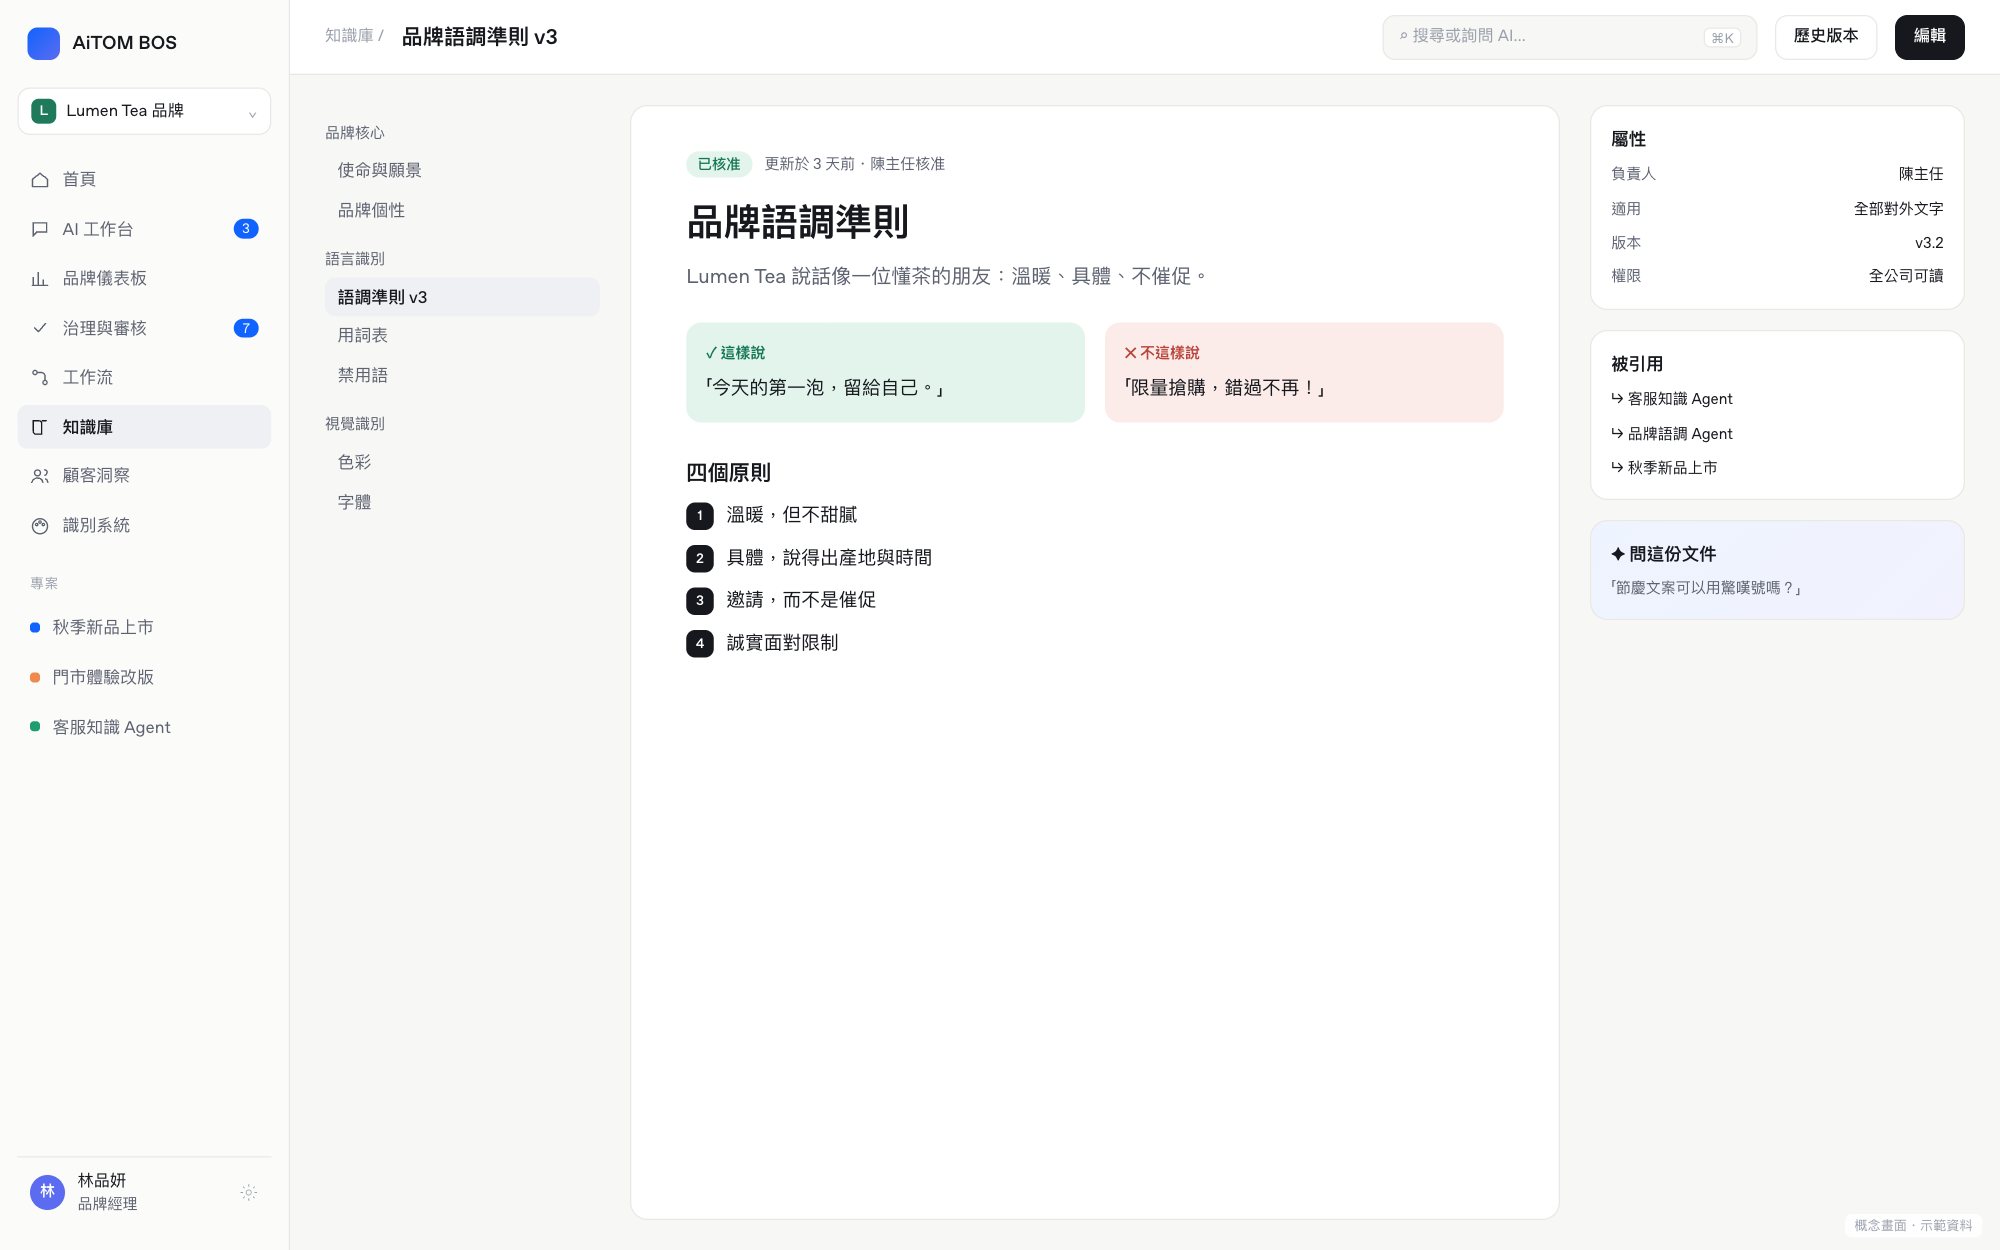Open the Lumen Tea 品牌 workspace dropdown
Screen dimensions: 2000x1250
(x=144, y=111)
